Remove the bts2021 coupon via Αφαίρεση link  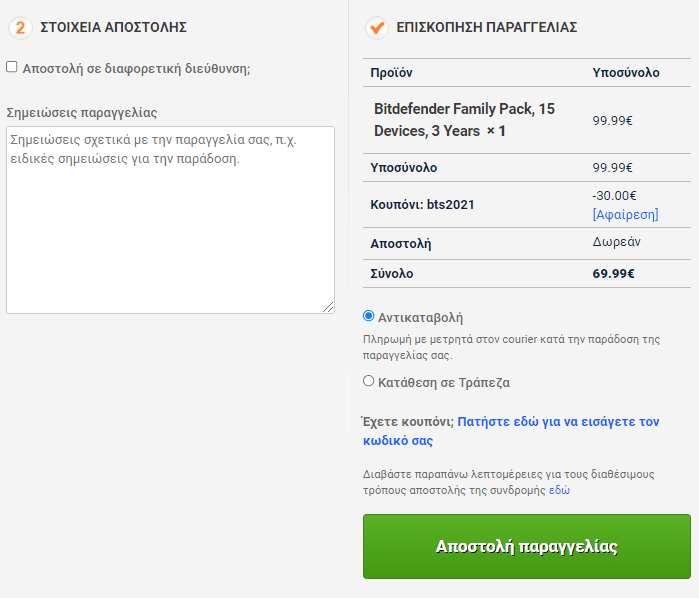(625, 214)
